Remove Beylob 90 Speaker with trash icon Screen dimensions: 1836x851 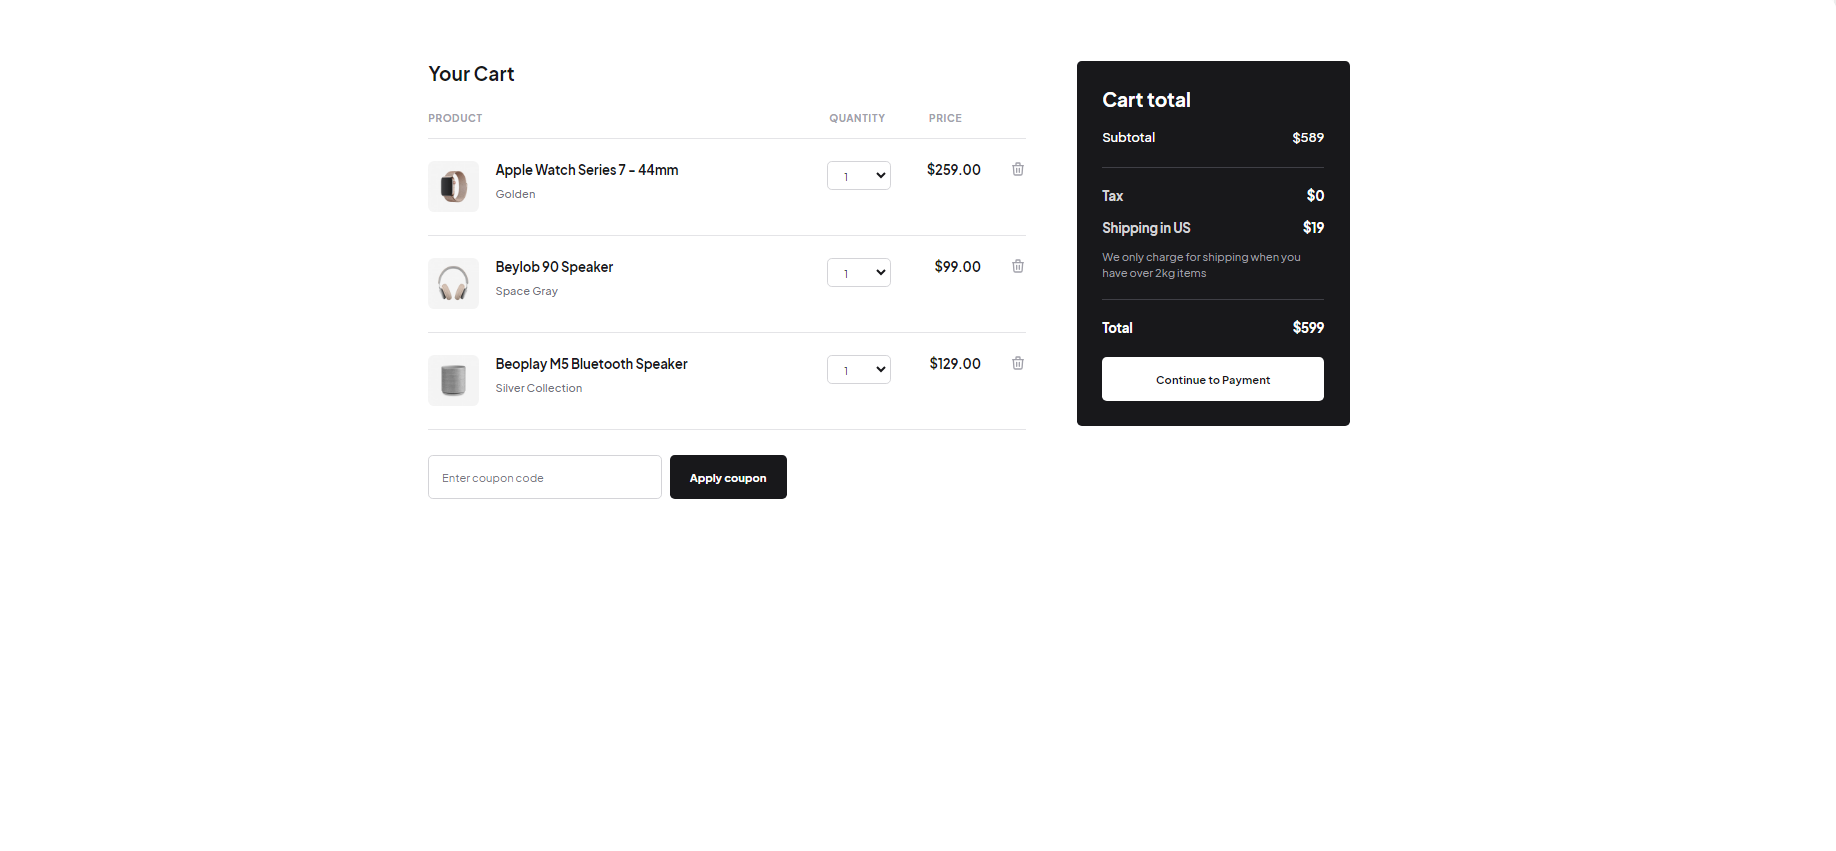(1017, 266)
